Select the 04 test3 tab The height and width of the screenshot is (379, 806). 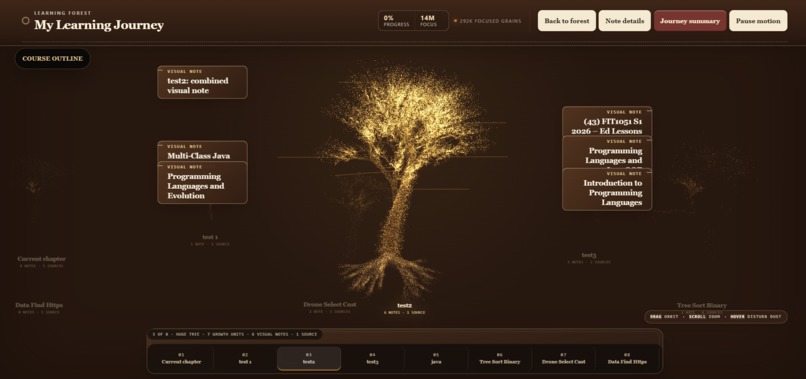point(372,358)
